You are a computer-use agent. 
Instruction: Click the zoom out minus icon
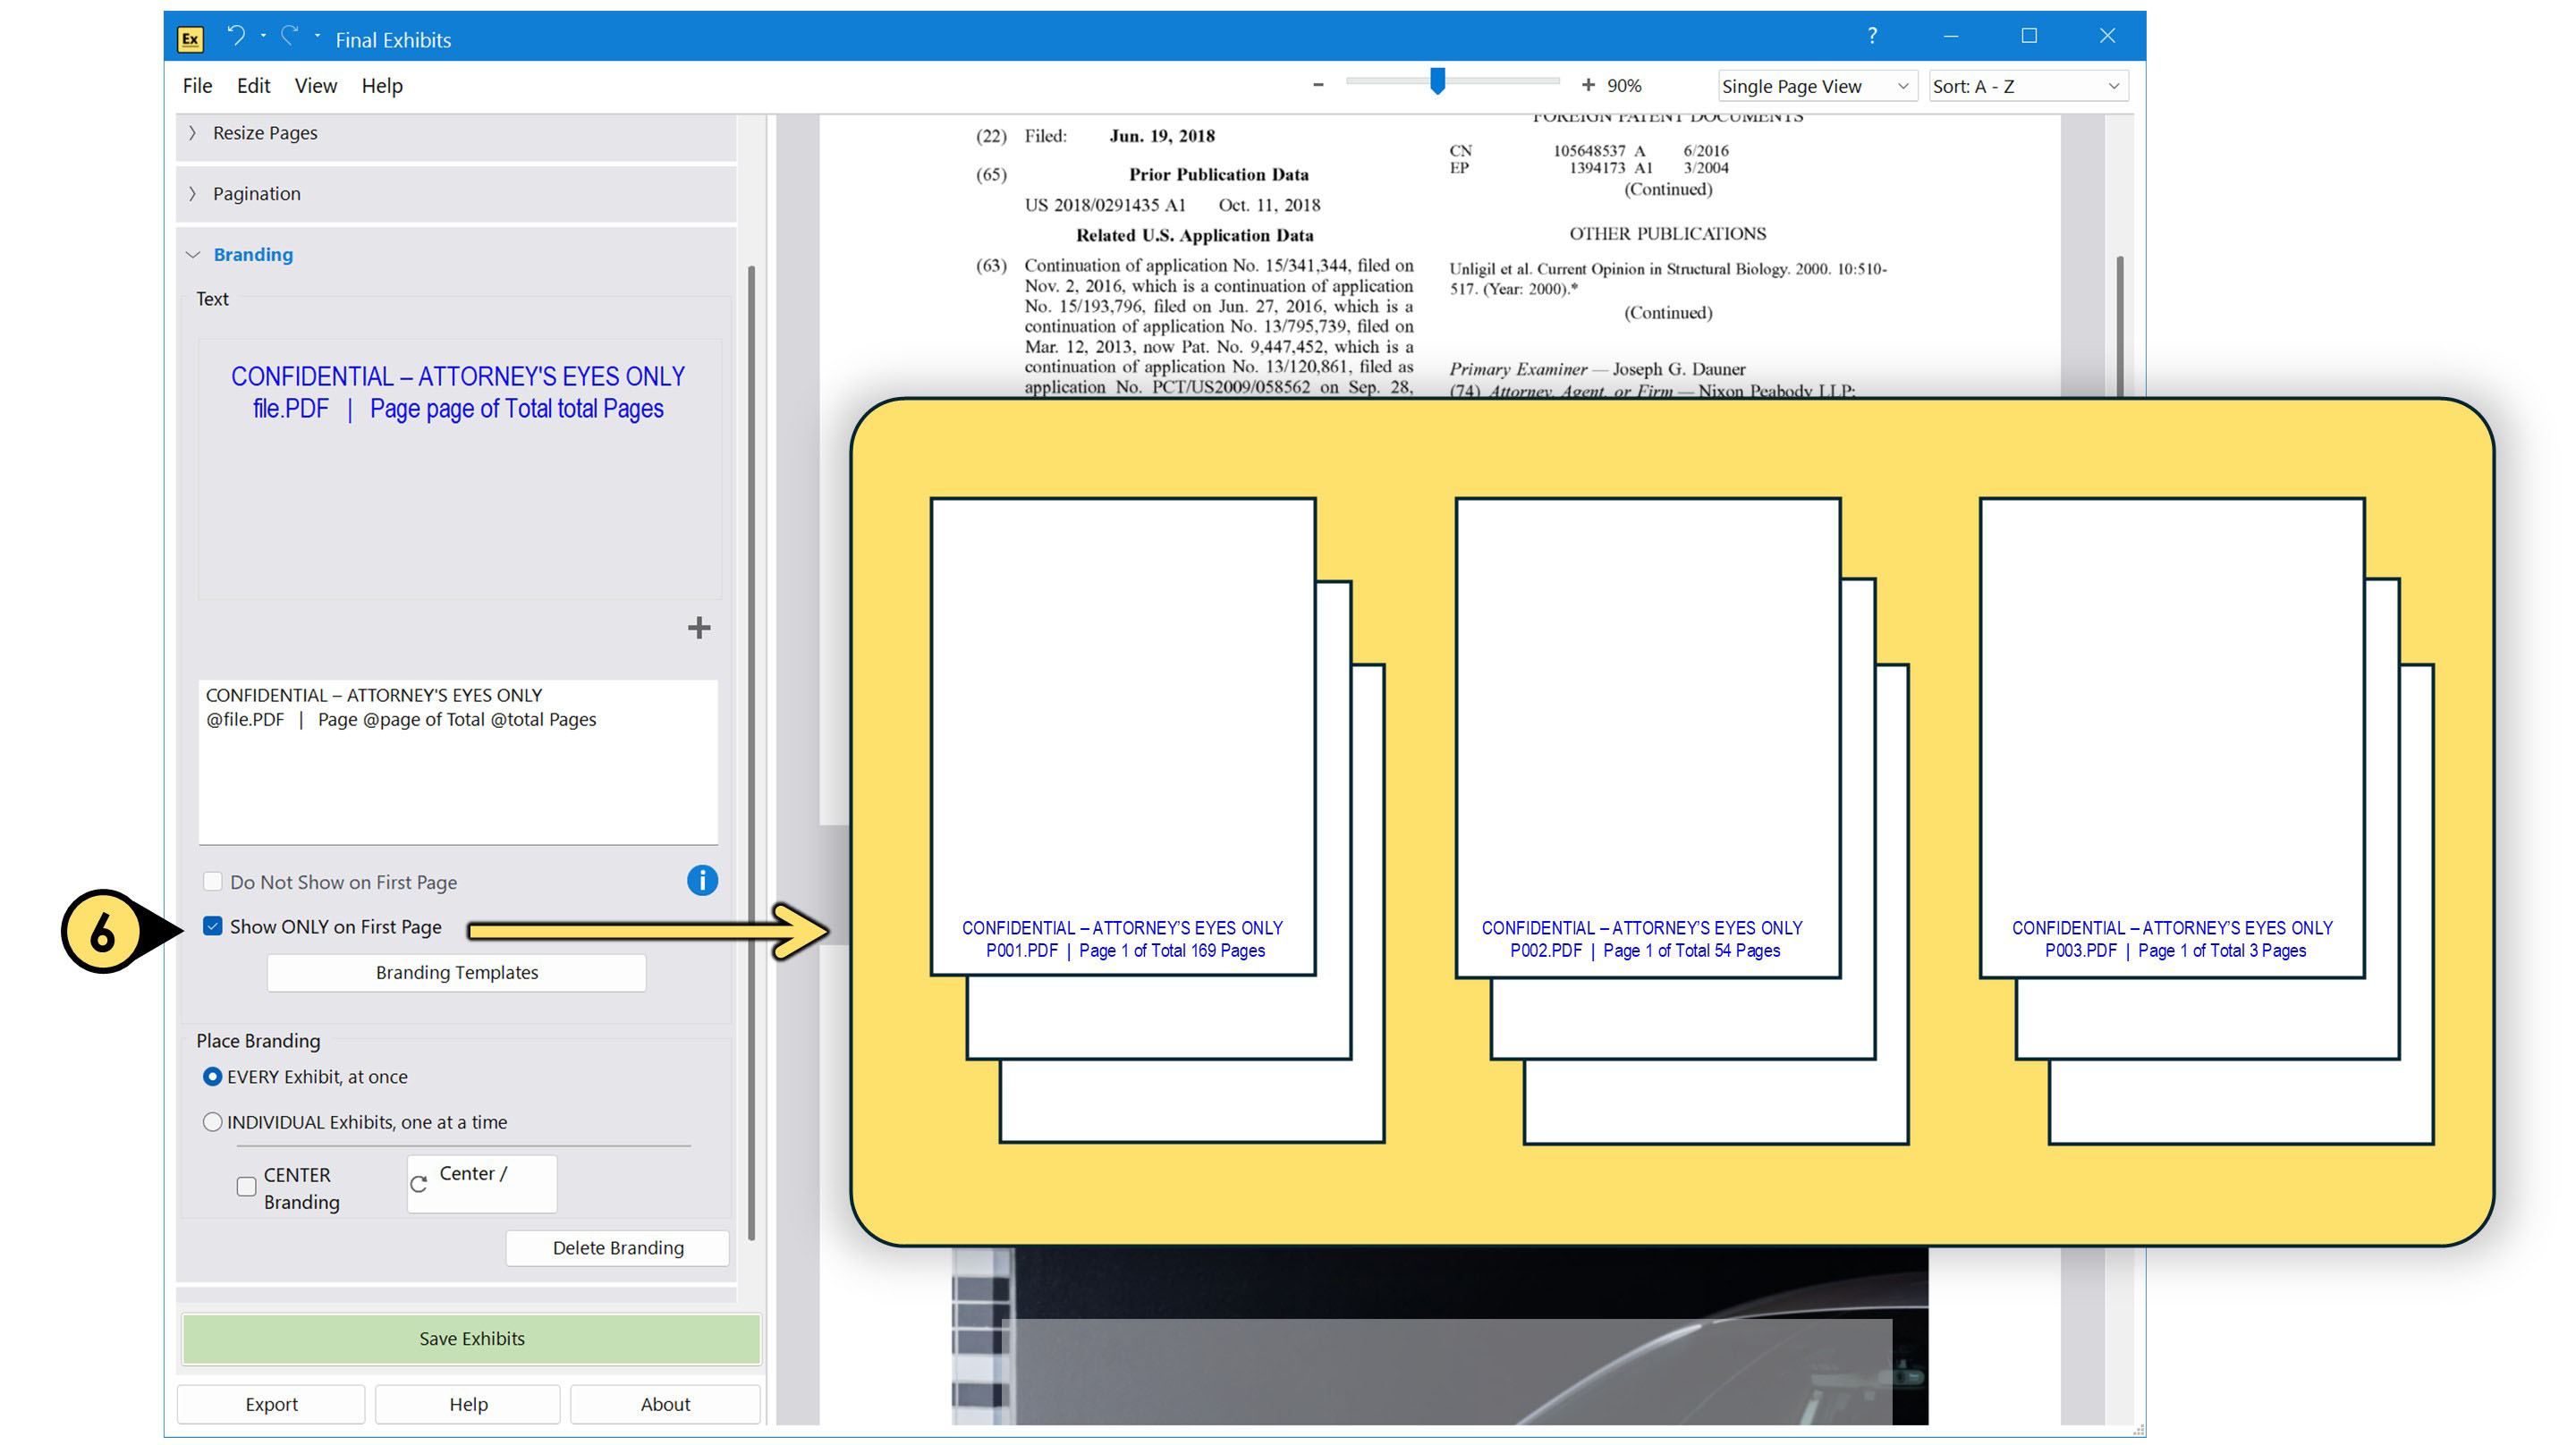1318,85
